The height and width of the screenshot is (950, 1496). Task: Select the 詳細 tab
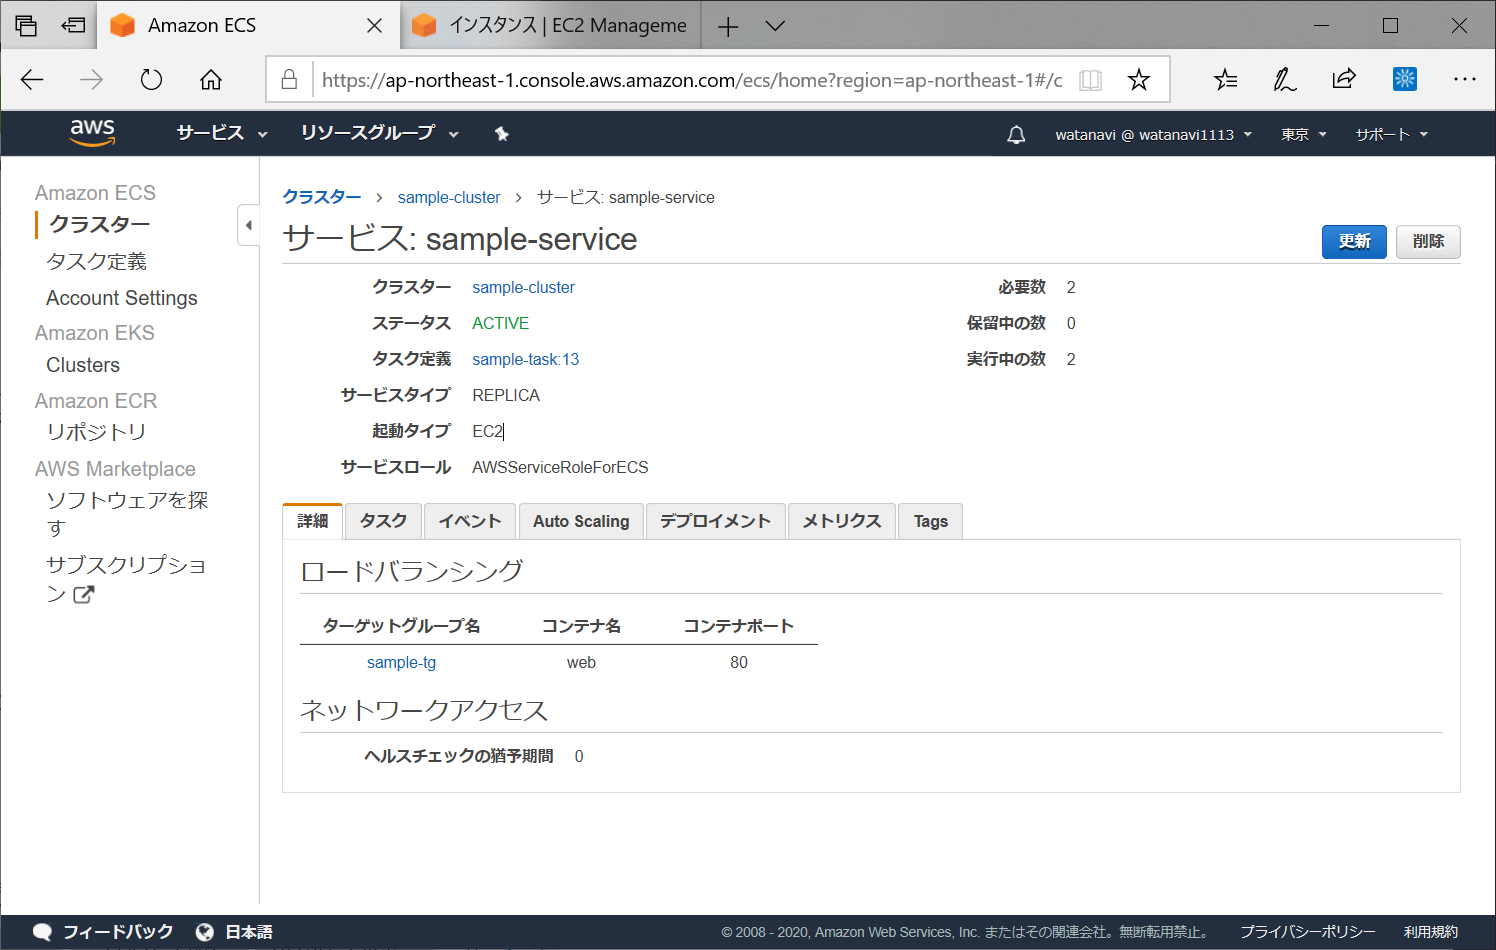tap(313, 521)
